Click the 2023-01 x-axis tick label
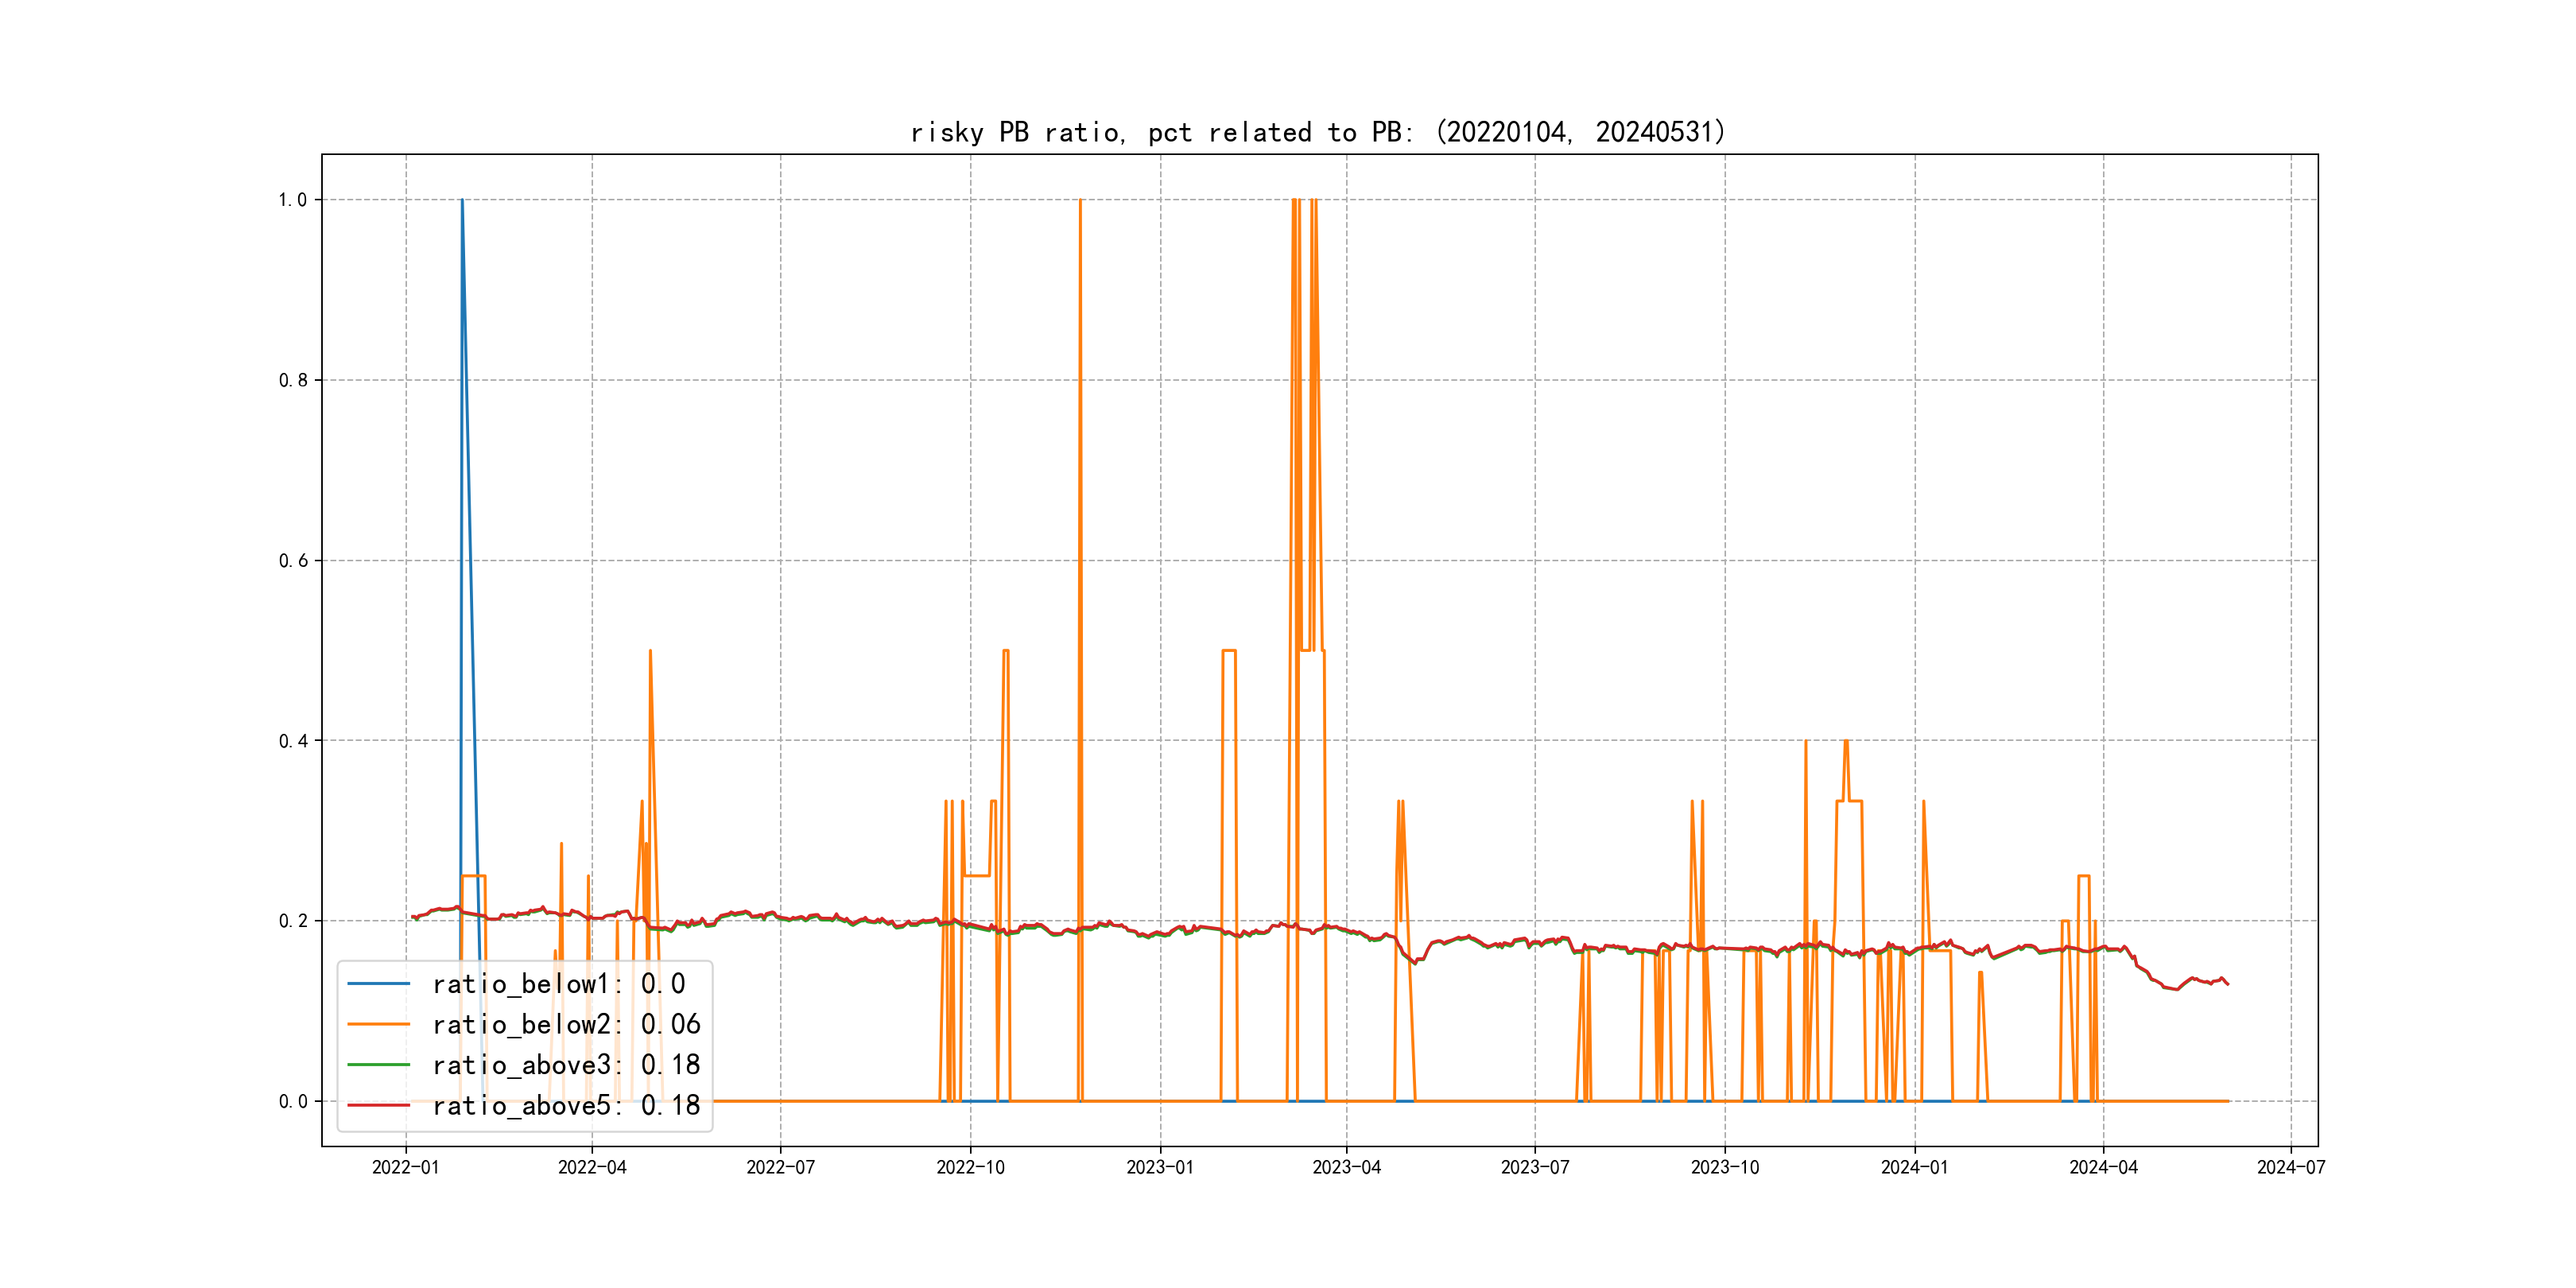The image size is (2576, 1288). [x=1159, y=1167]
